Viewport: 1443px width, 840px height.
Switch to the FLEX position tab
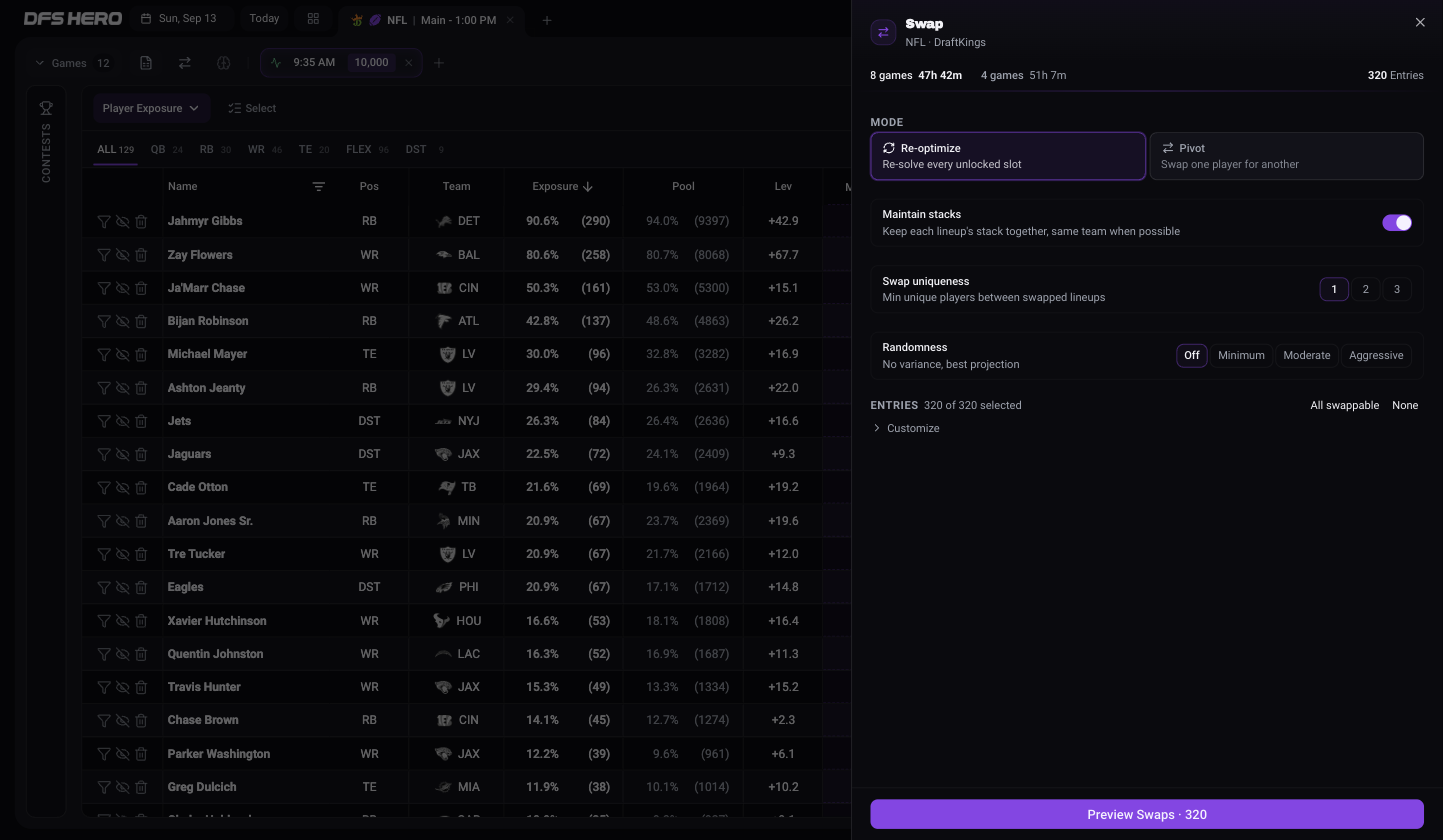[x=367, y=150]
